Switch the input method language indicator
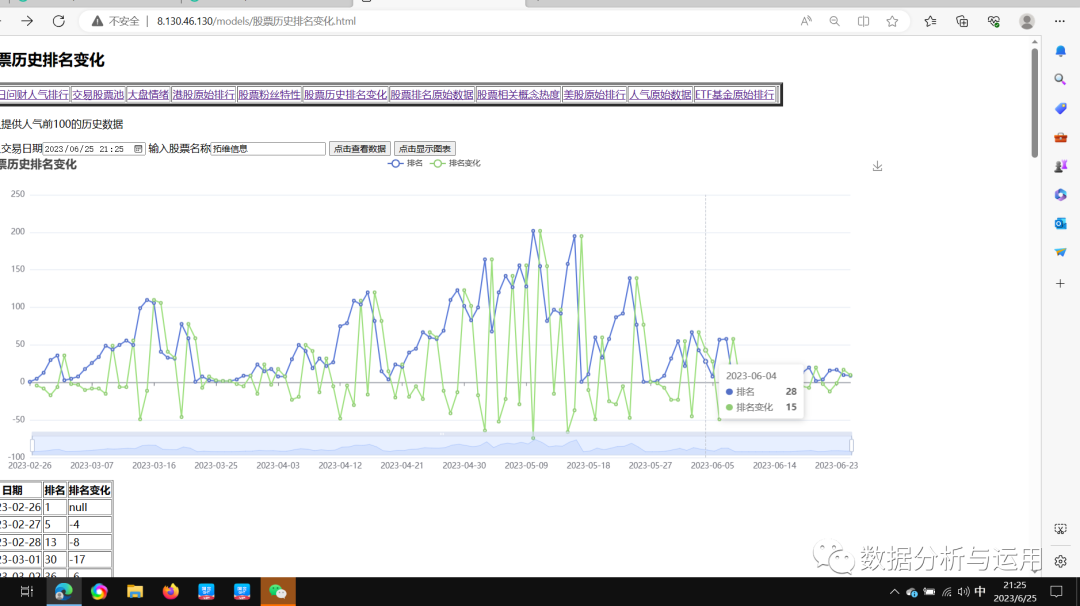1080x606 pixels. [980, 592]
